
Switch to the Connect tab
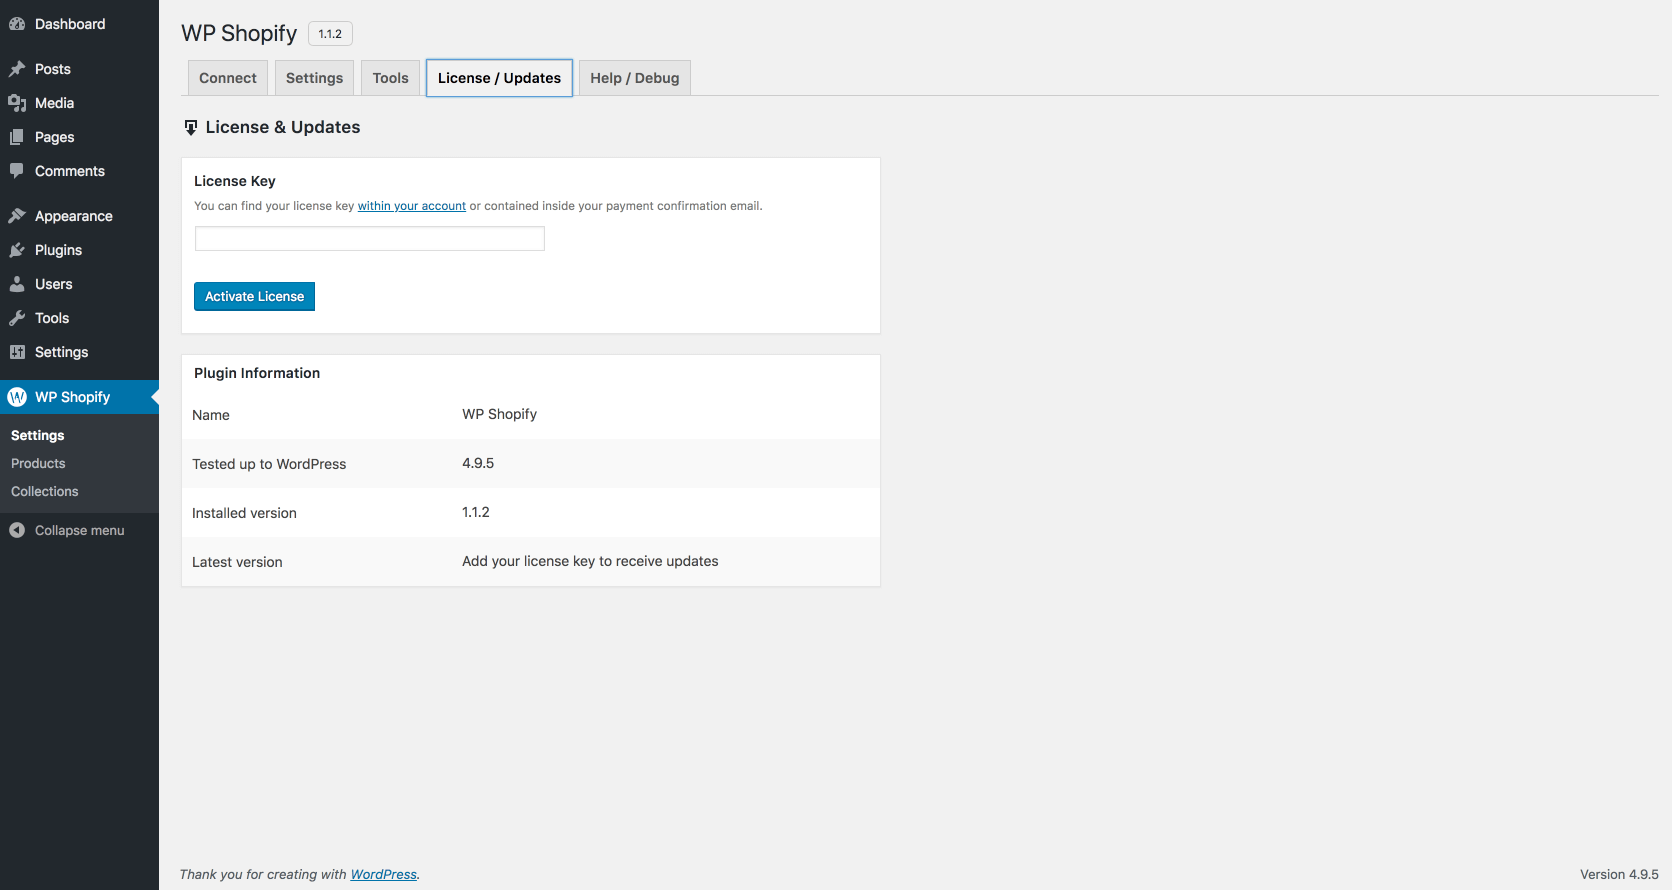[228, 78]
